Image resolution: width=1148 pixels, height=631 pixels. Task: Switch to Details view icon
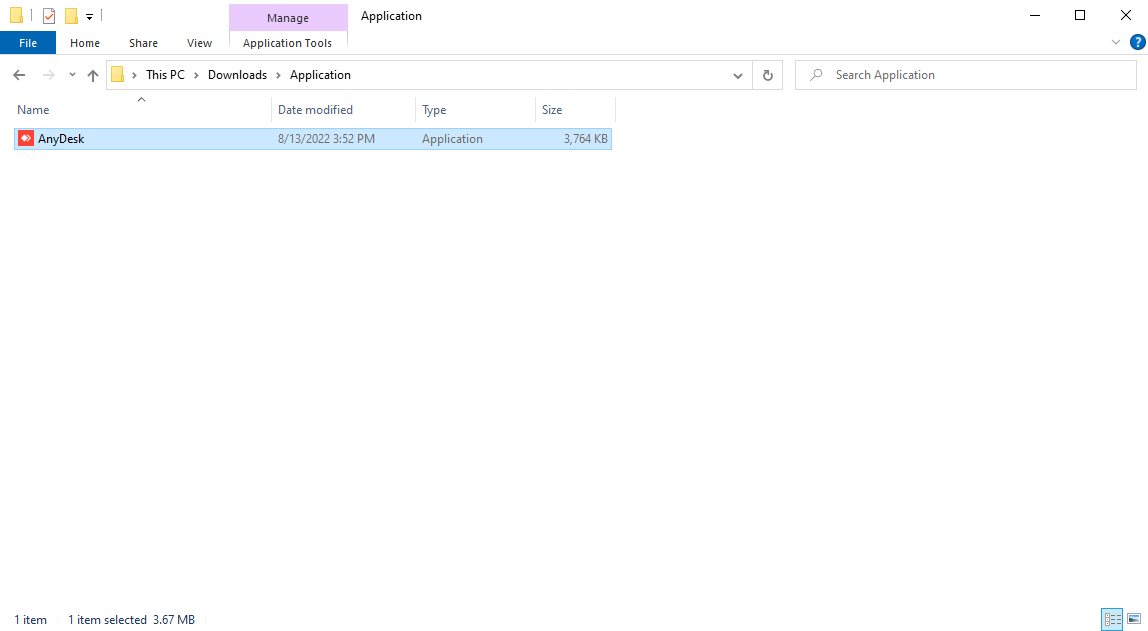(x=1112, y=619)
